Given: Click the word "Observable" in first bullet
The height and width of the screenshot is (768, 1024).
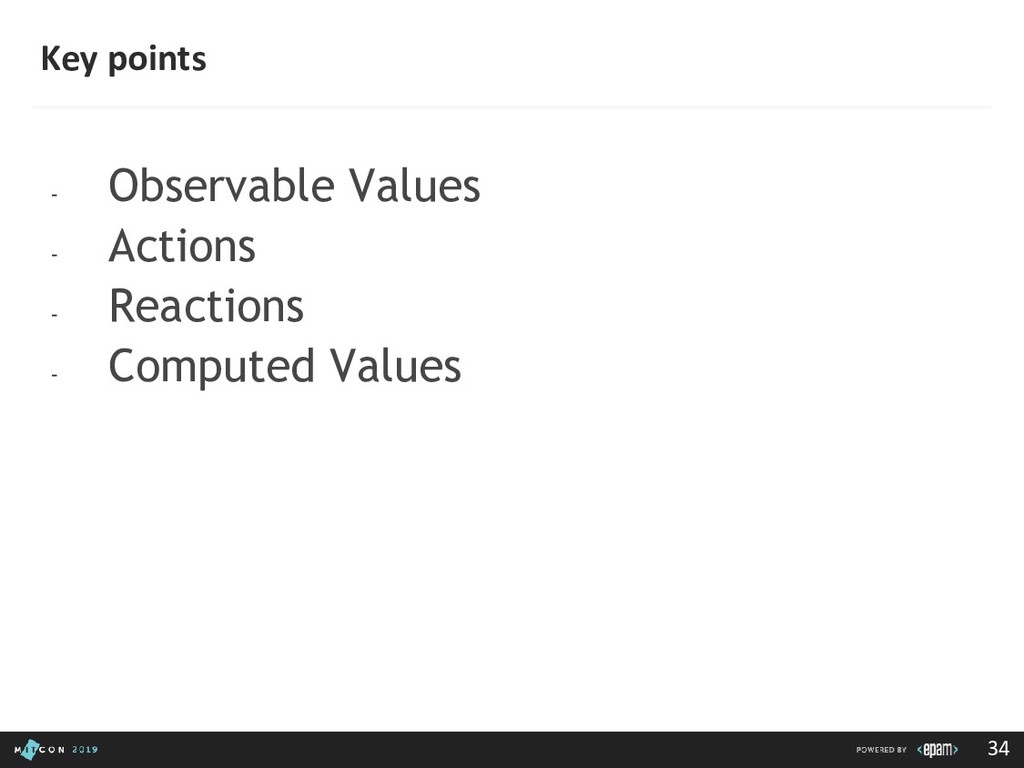Looking at the screenshot, I should tap(222, 187).
